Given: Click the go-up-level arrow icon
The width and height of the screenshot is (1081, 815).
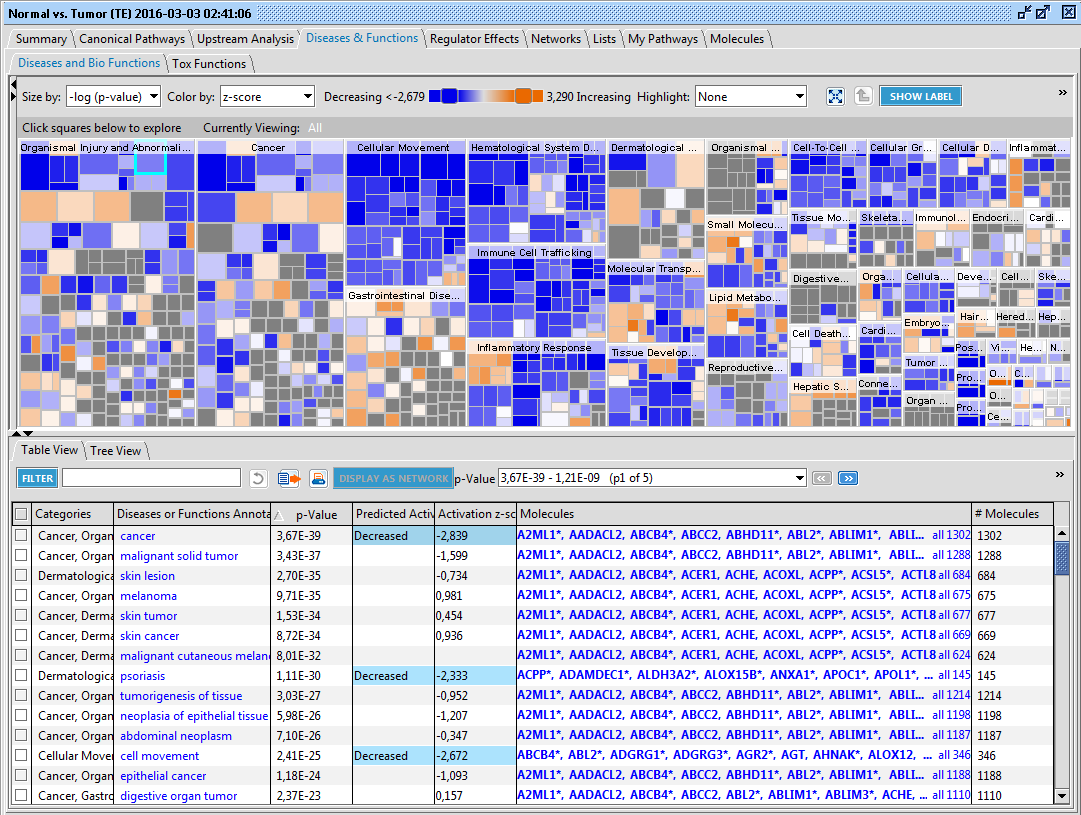Looking at the screenshot, I should [863, 96].
